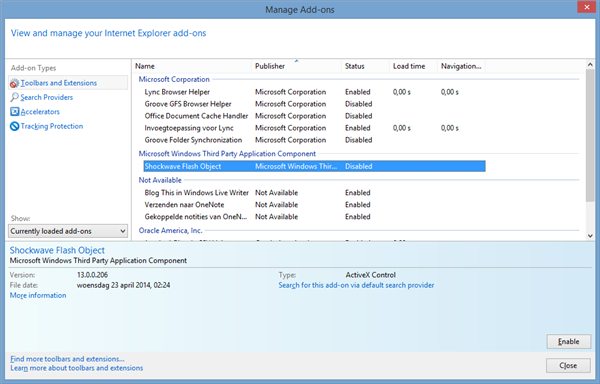Select Blog This in Windows Live Writer

pos(314,193)
